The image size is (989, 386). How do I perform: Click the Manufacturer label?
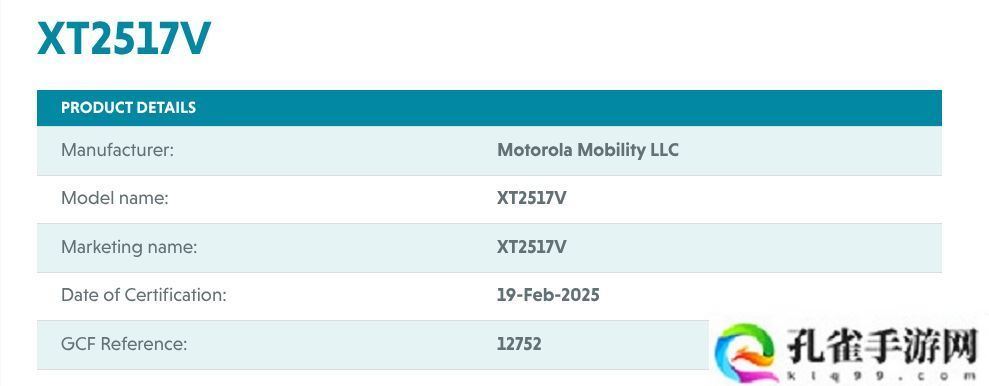(117, 150)
